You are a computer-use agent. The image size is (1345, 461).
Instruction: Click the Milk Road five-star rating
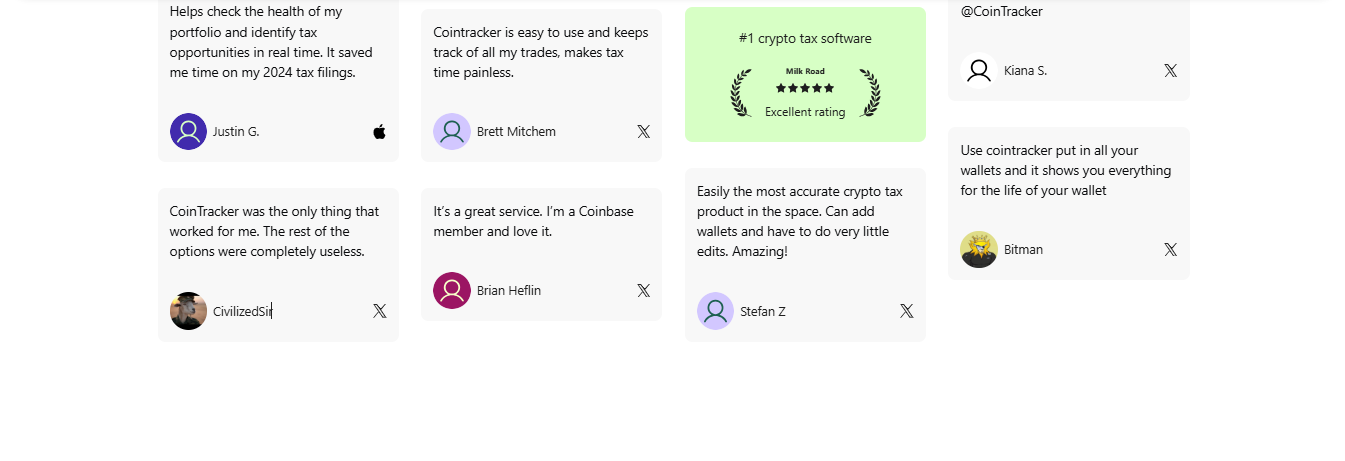[x=805, y=88]
